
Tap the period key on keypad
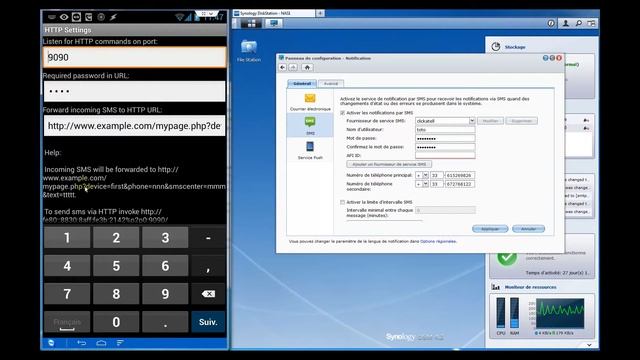click(x=165, y=322)
